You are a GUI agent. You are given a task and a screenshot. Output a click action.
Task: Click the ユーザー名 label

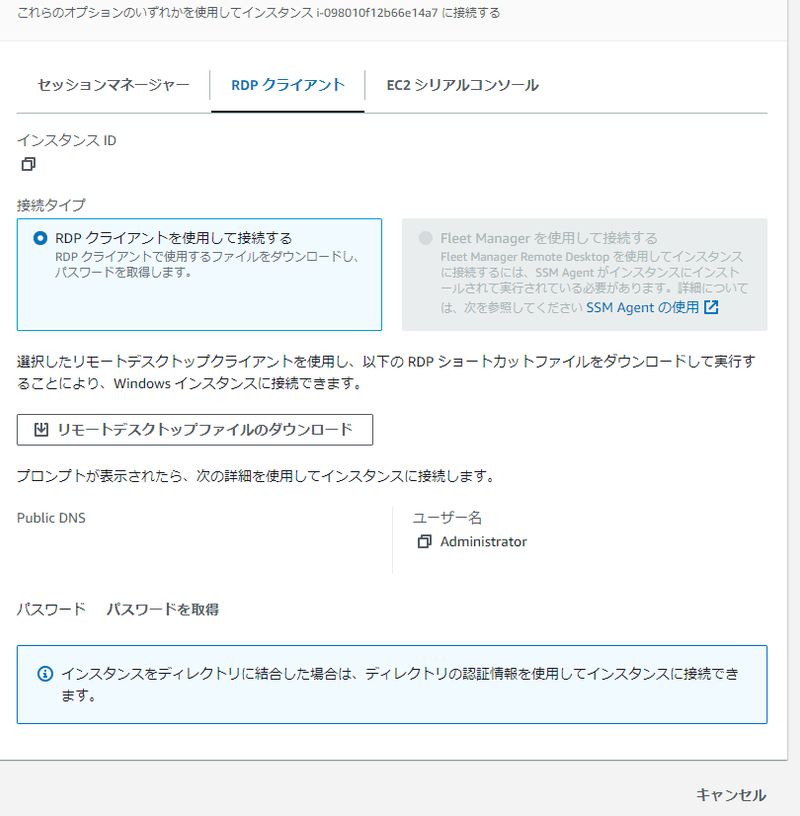[x=447, y=518]
